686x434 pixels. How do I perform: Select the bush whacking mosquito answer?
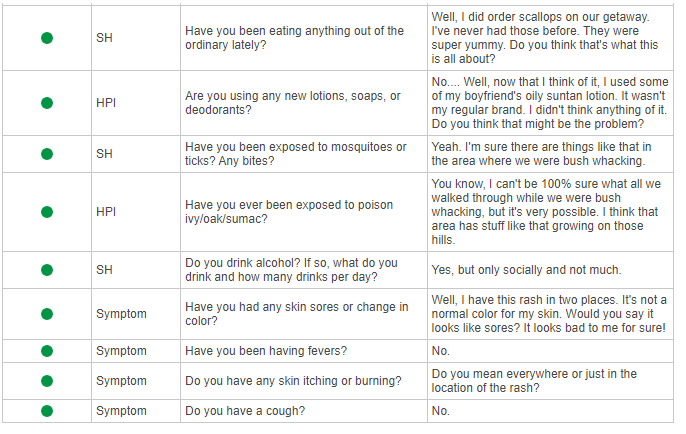[542, 154]
